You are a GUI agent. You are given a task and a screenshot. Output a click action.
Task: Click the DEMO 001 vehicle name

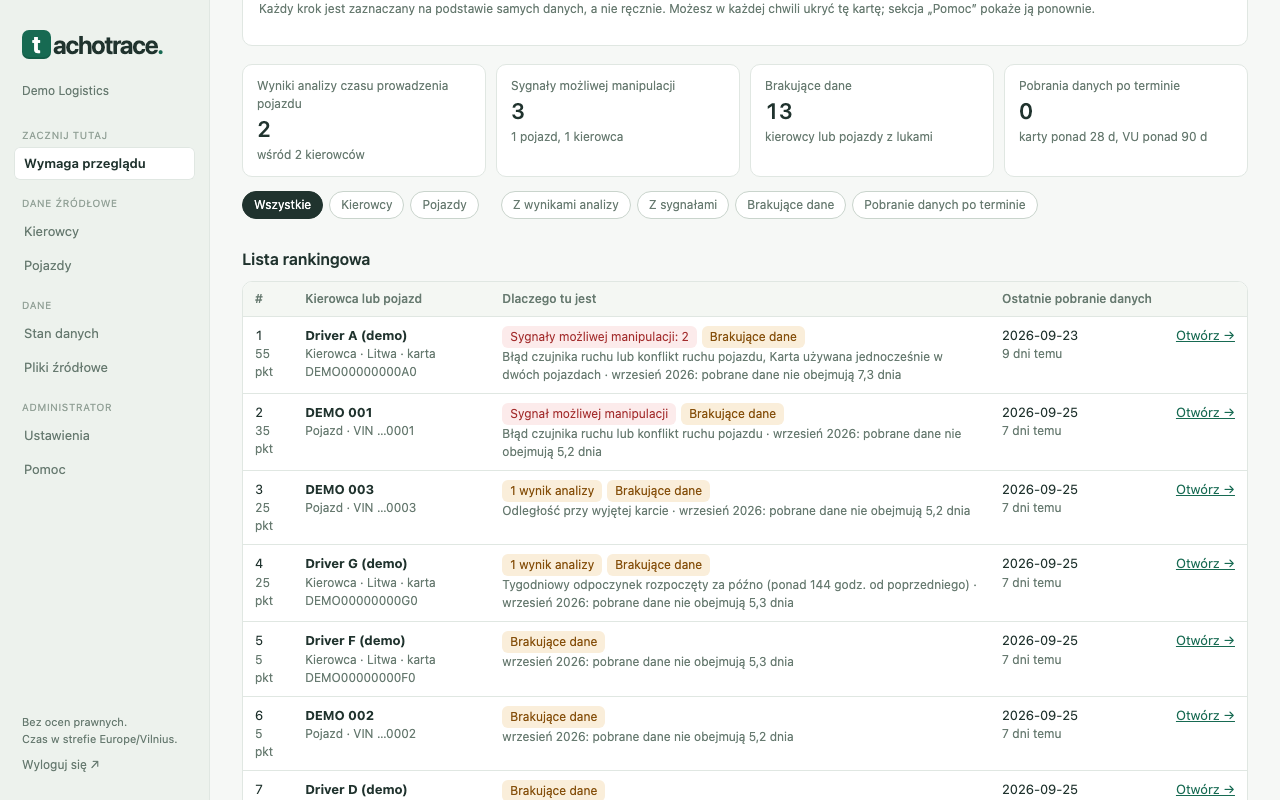pyautogui.click(x=339, y=413)
